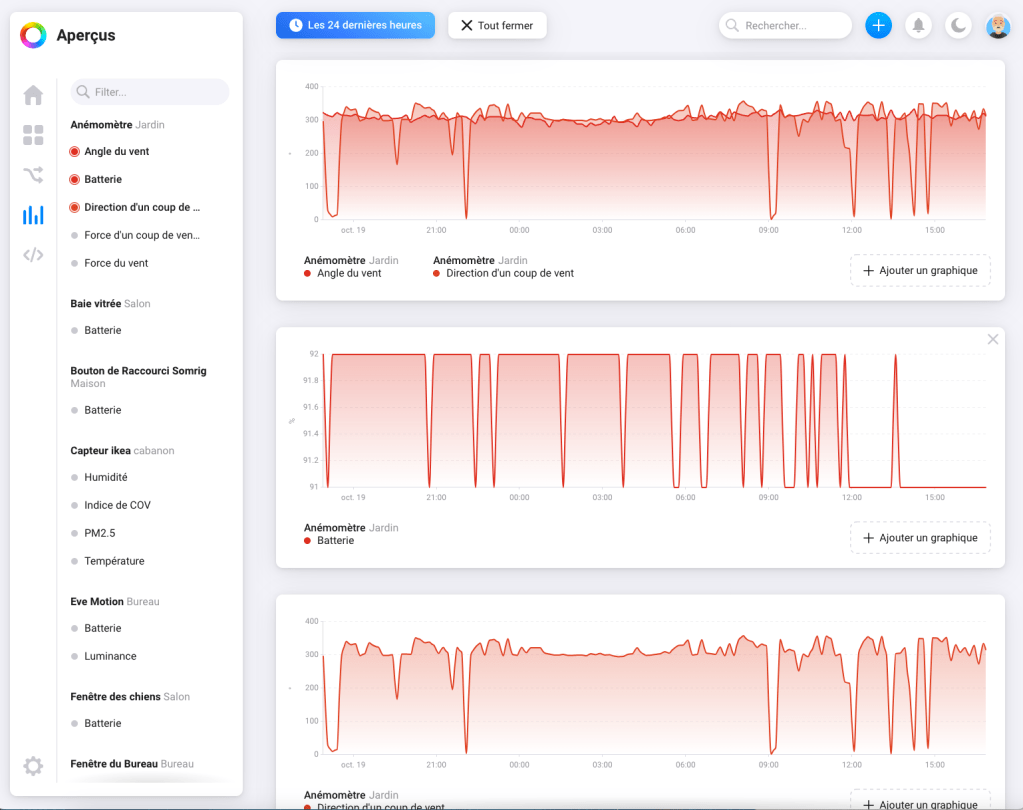Click Ajouter un graphique in first chart
Image resolution: width=1023 pixels, height=810 pixels.
click(x=920, y=271)
